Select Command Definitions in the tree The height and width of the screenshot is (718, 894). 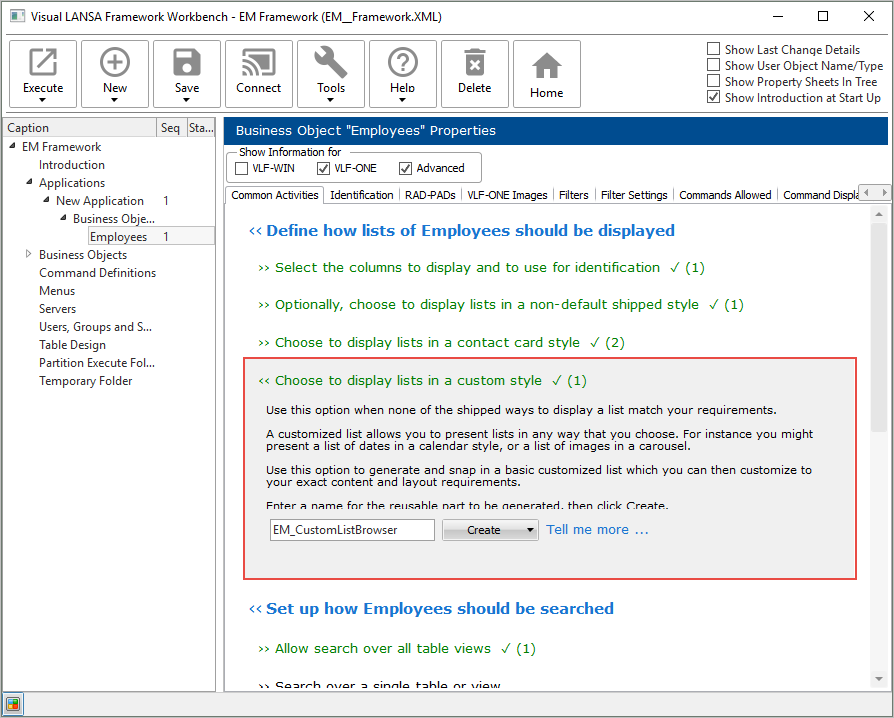(97, 273)
